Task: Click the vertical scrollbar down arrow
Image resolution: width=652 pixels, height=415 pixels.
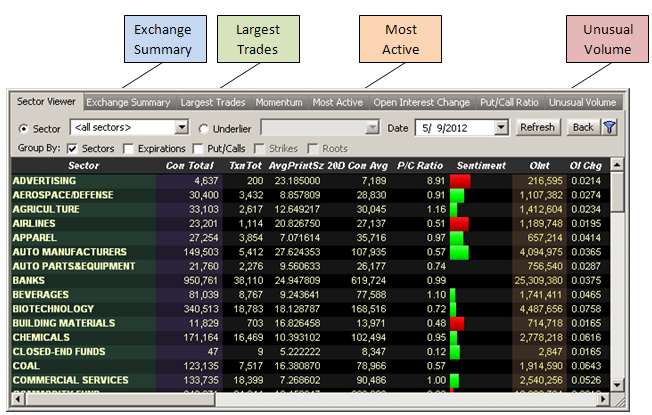Action: [617, 385]
